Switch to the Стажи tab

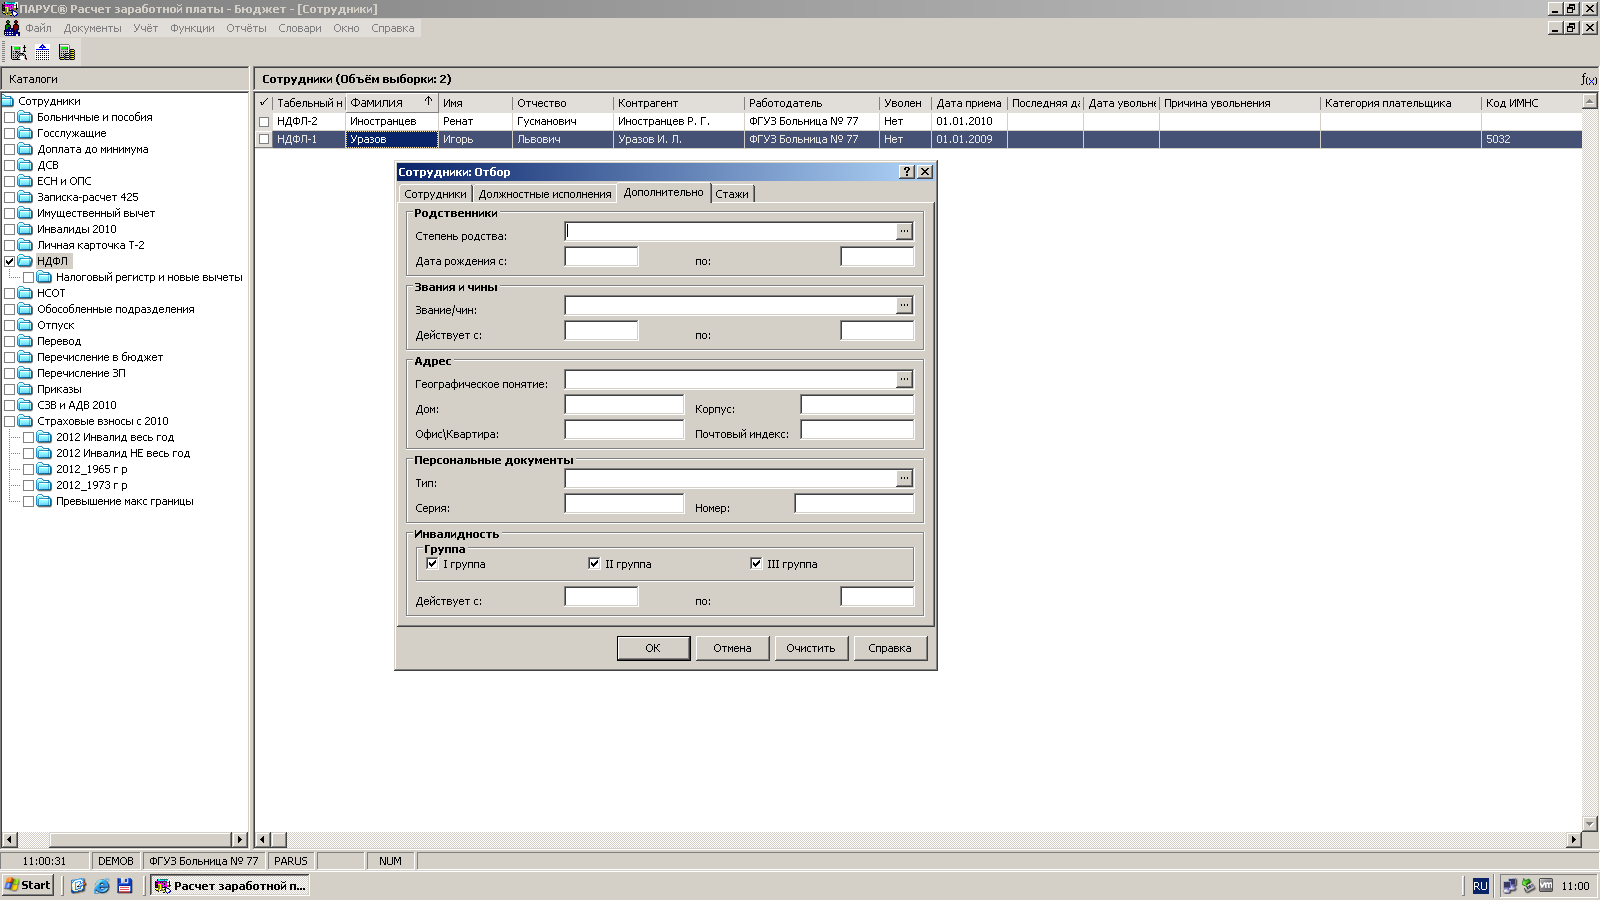(732, 194)
